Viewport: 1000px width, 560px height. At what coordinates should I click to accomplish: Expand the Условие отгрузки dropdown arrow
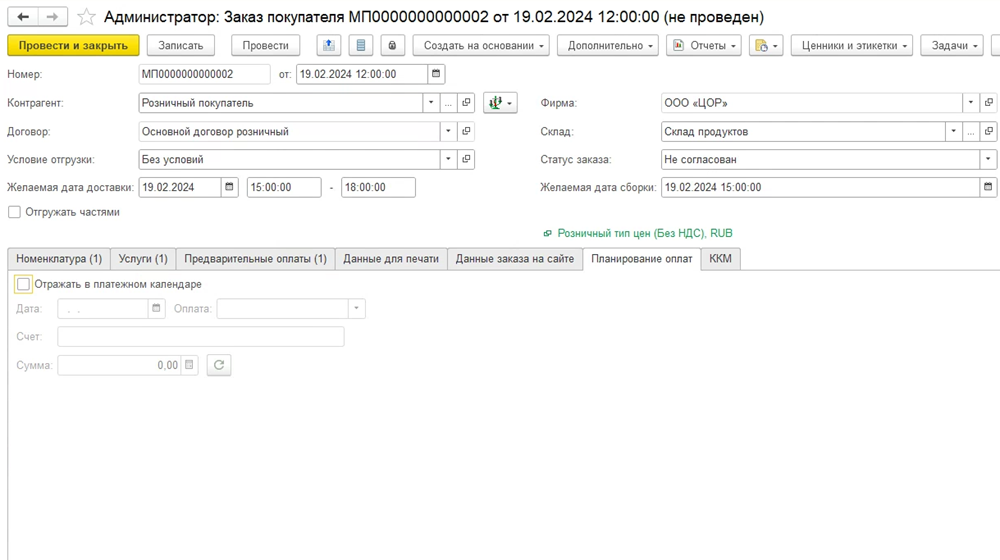(x=447, y=159)
